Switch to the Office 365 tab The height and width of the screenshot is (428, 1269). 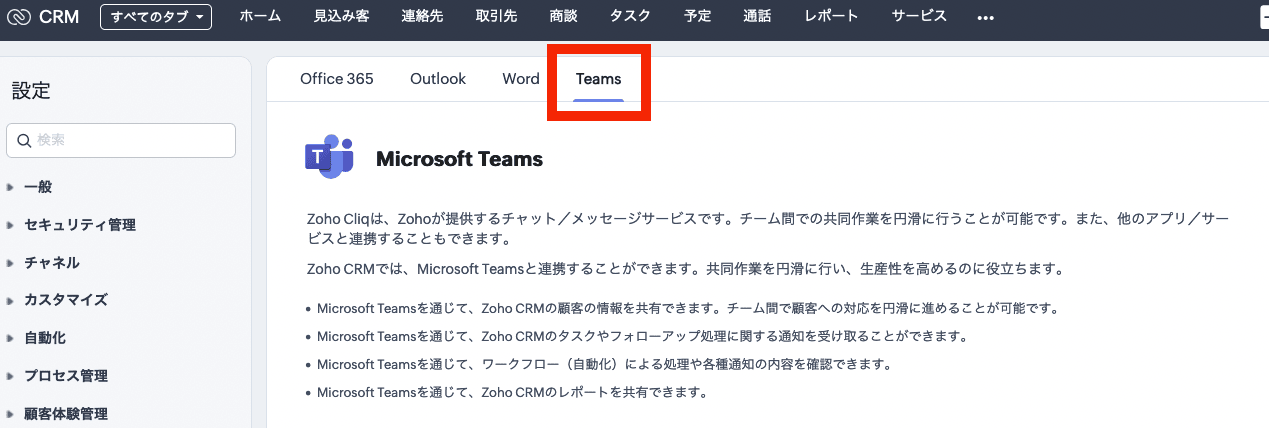pos(337,79)
